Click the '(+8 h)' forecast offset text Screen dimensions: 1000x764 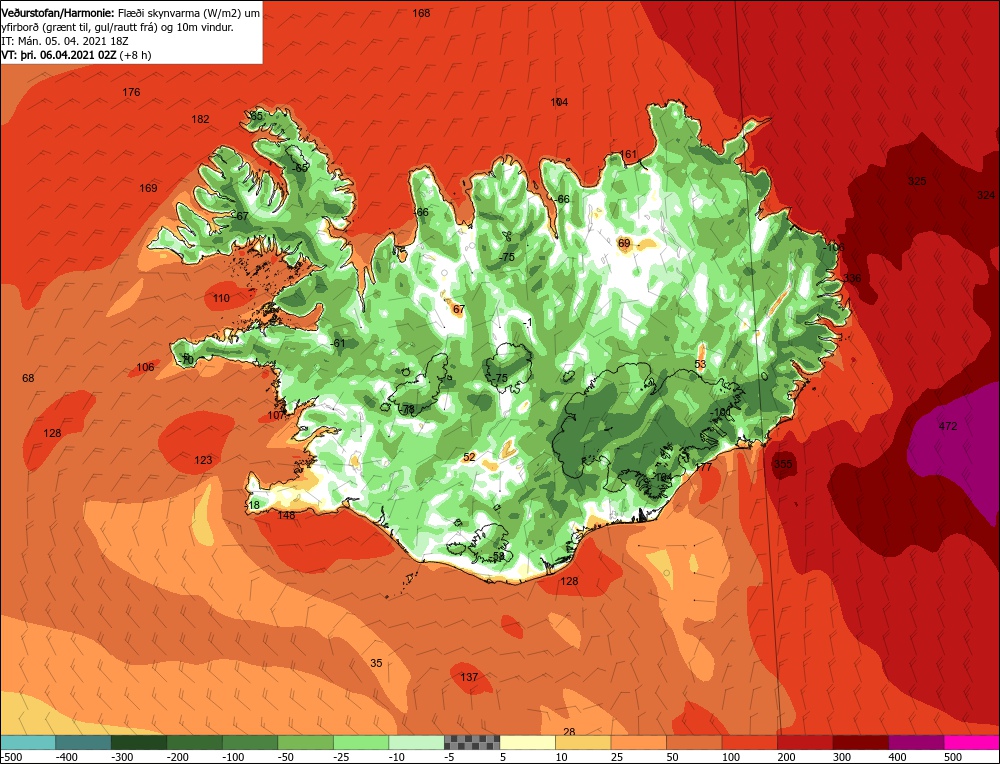click(135, 55)
